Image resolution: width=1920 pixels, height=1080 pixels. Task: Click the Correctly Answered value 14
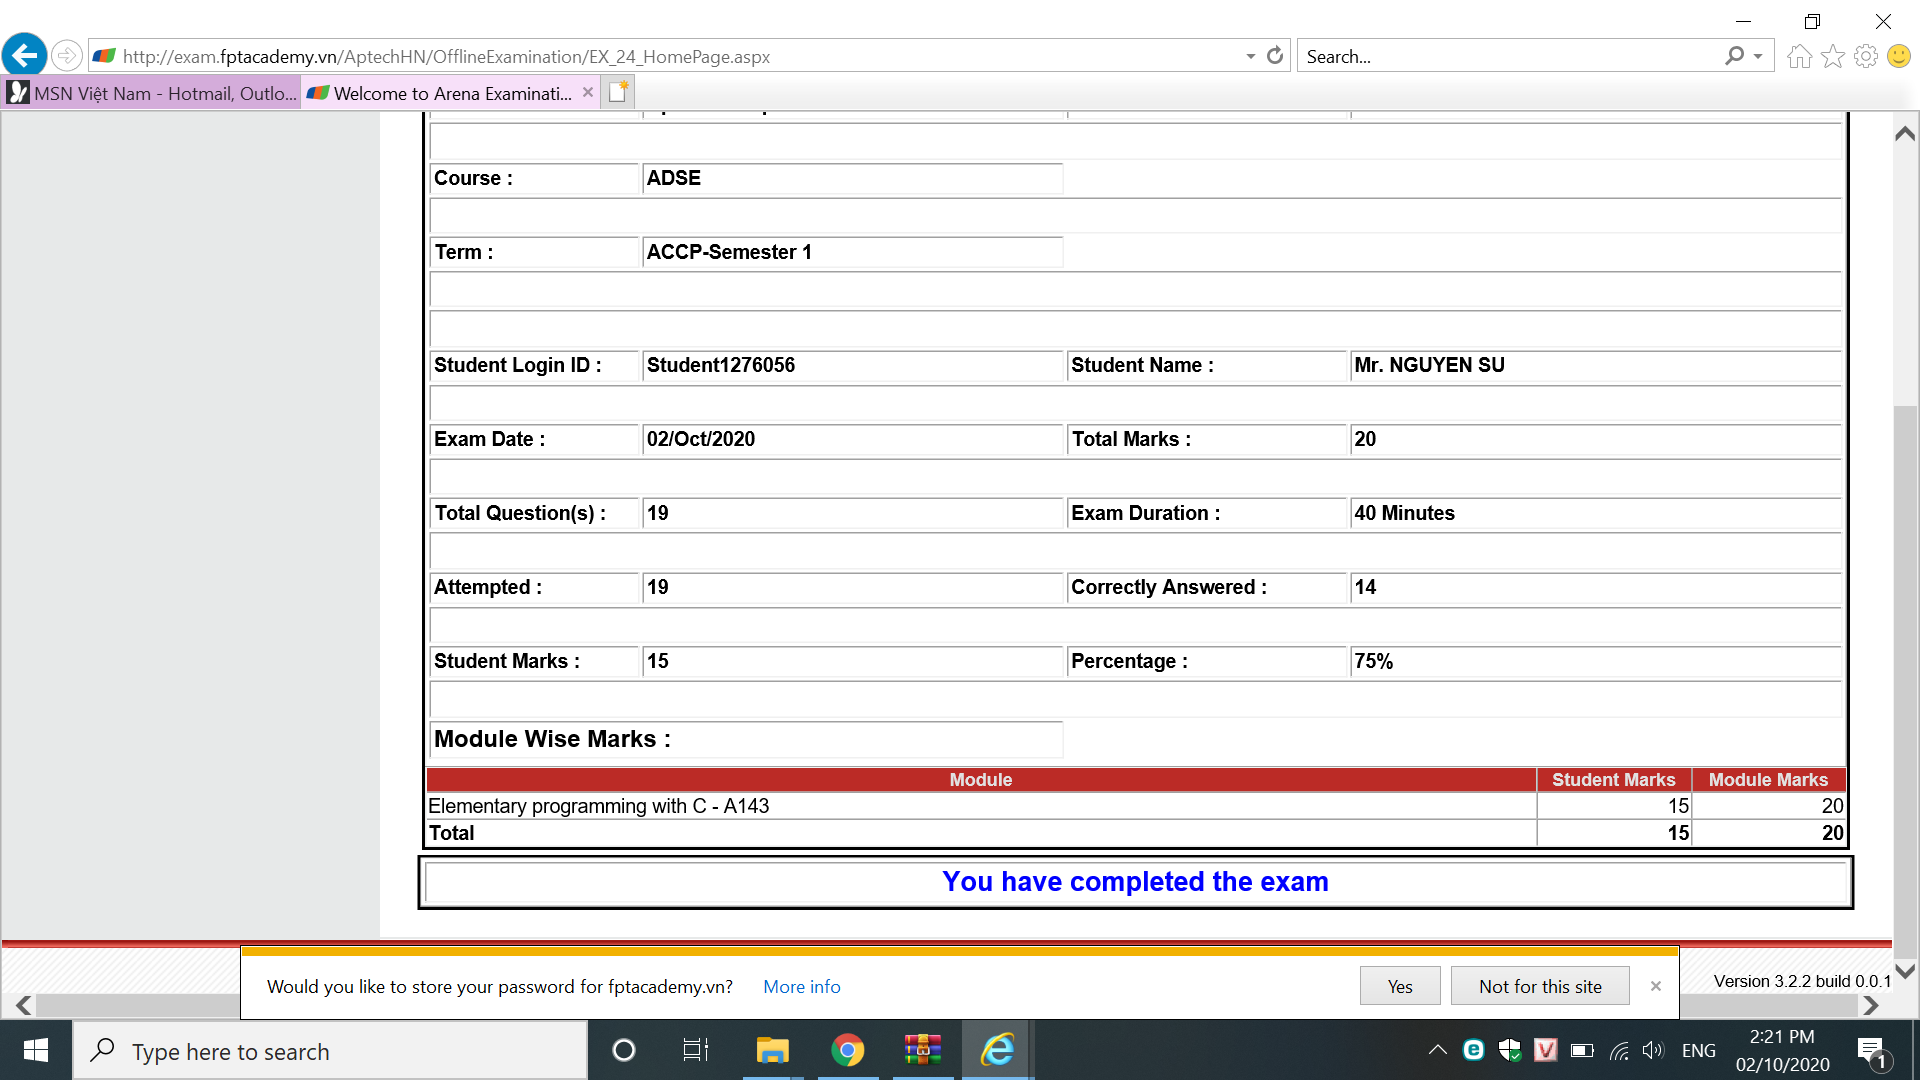pyautogui.click(x=1365, y=587)
